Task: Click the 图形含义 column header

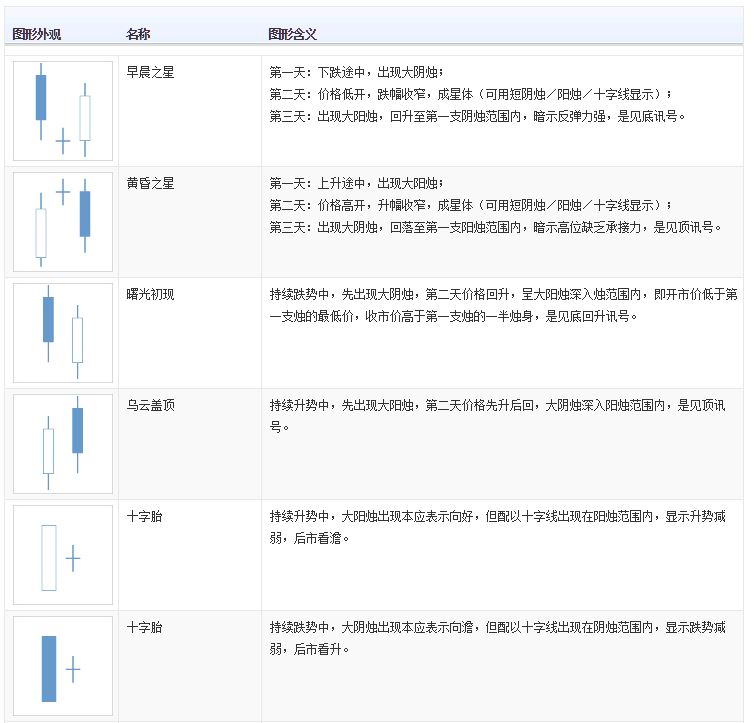Action: pos(292,34)
